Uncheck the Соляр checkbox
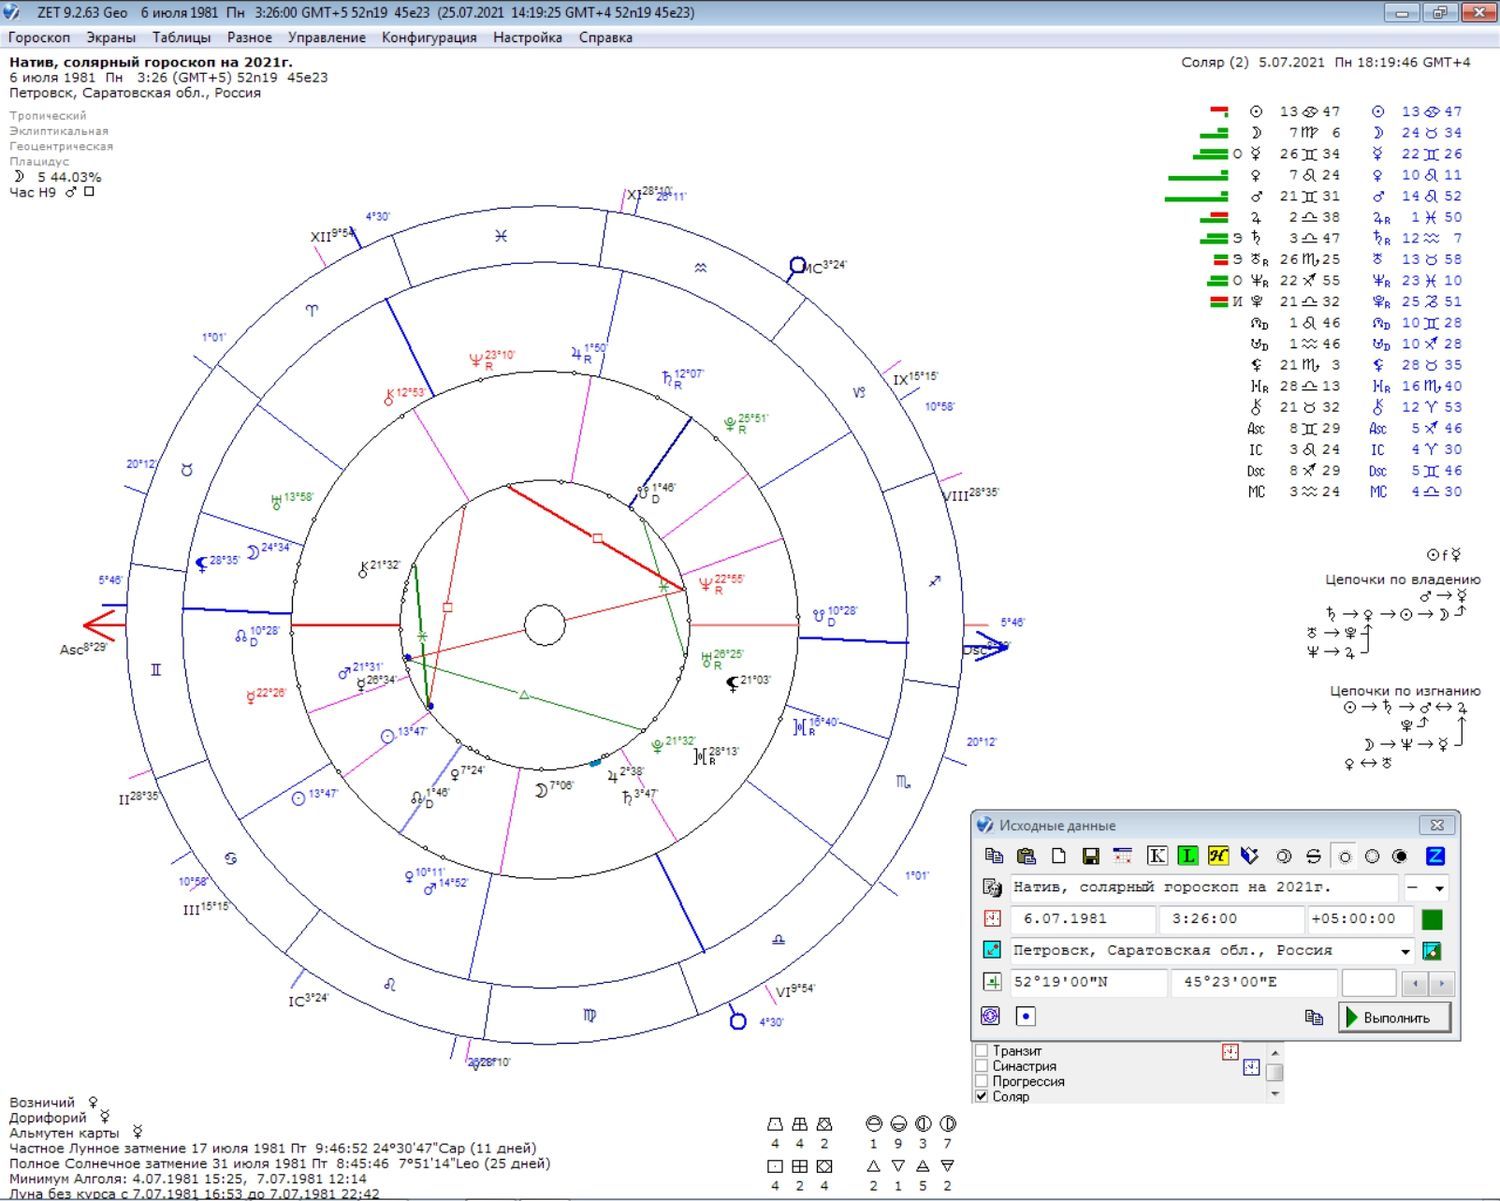The width and height of the screenshot is (1500, 1201). pyautogui.click(x=982, y=1096)
